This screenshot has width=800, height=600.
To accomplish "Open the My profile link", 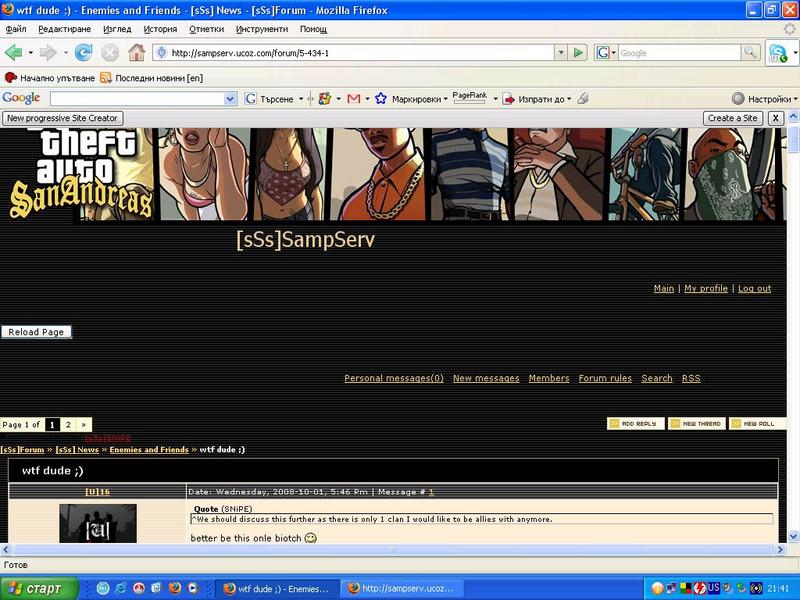I will point(706,288).
